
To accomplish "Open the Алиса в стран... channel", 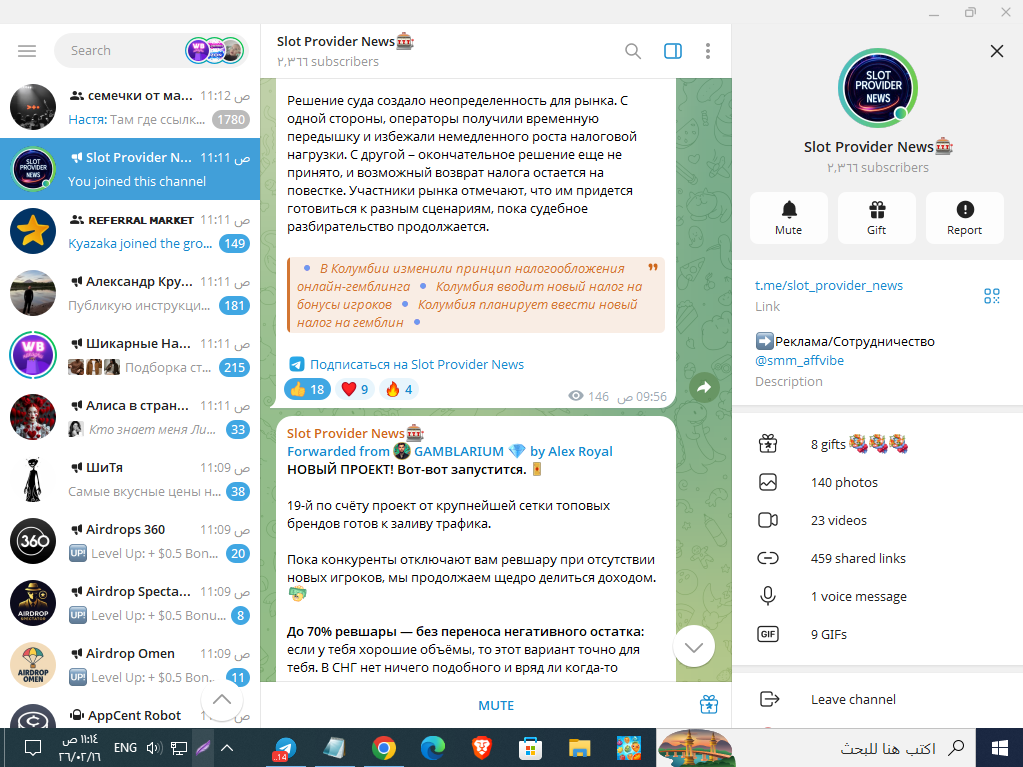I will click(x=130, y=417).
